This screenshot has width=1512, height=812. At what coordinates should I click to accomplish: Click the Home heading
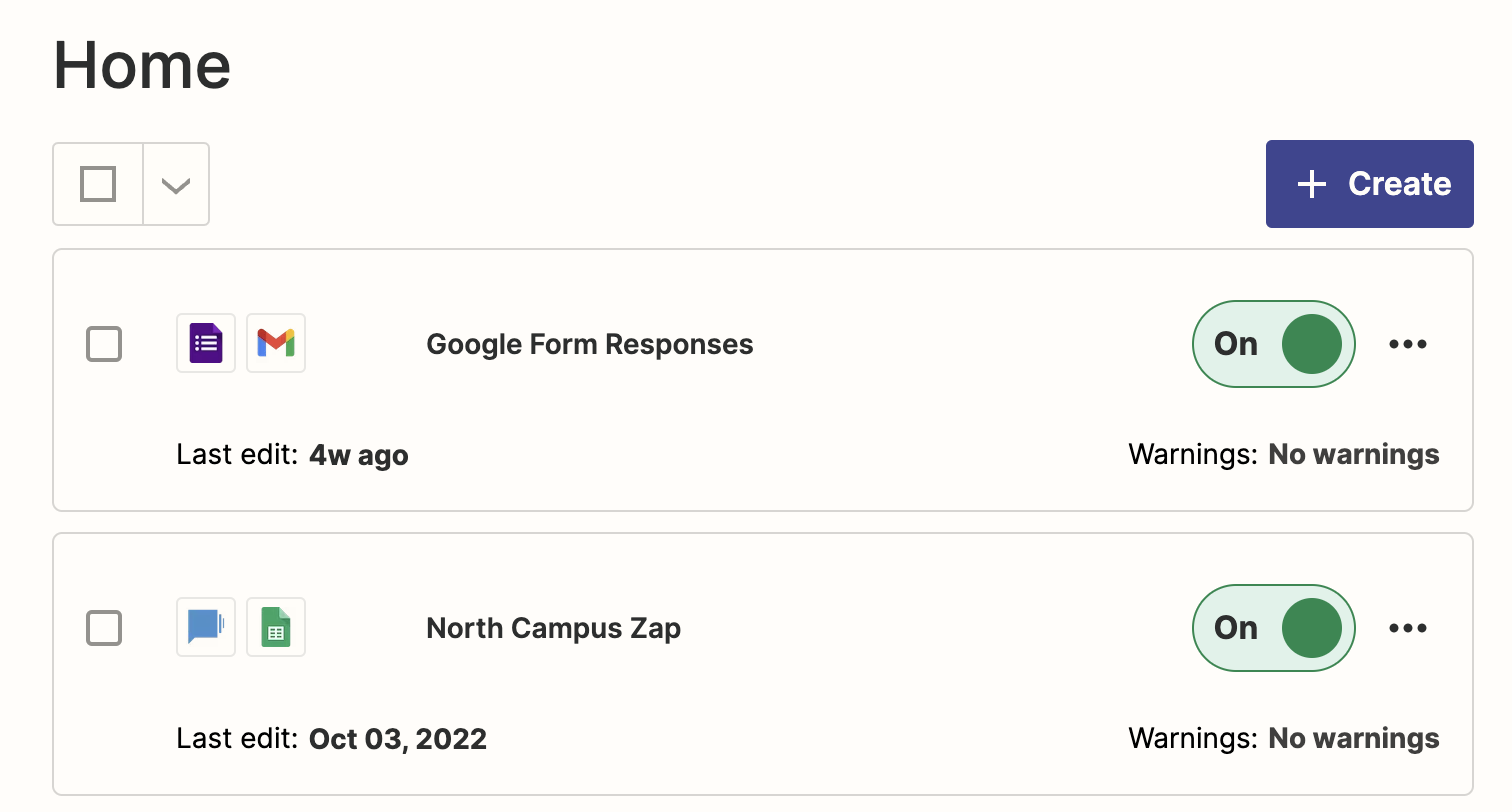142,64
